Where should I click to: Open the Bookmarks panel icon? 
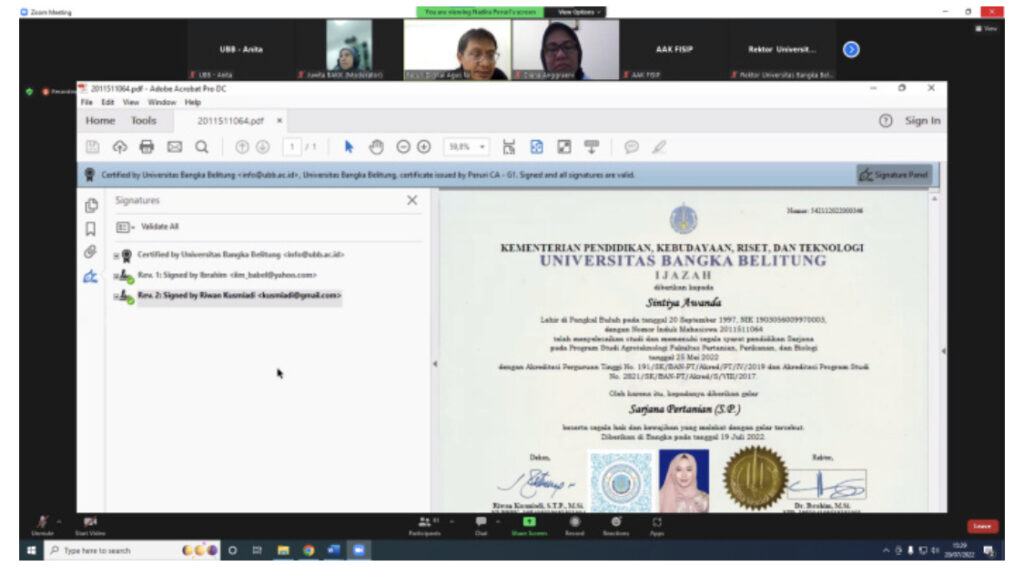(x=91, y=229)
